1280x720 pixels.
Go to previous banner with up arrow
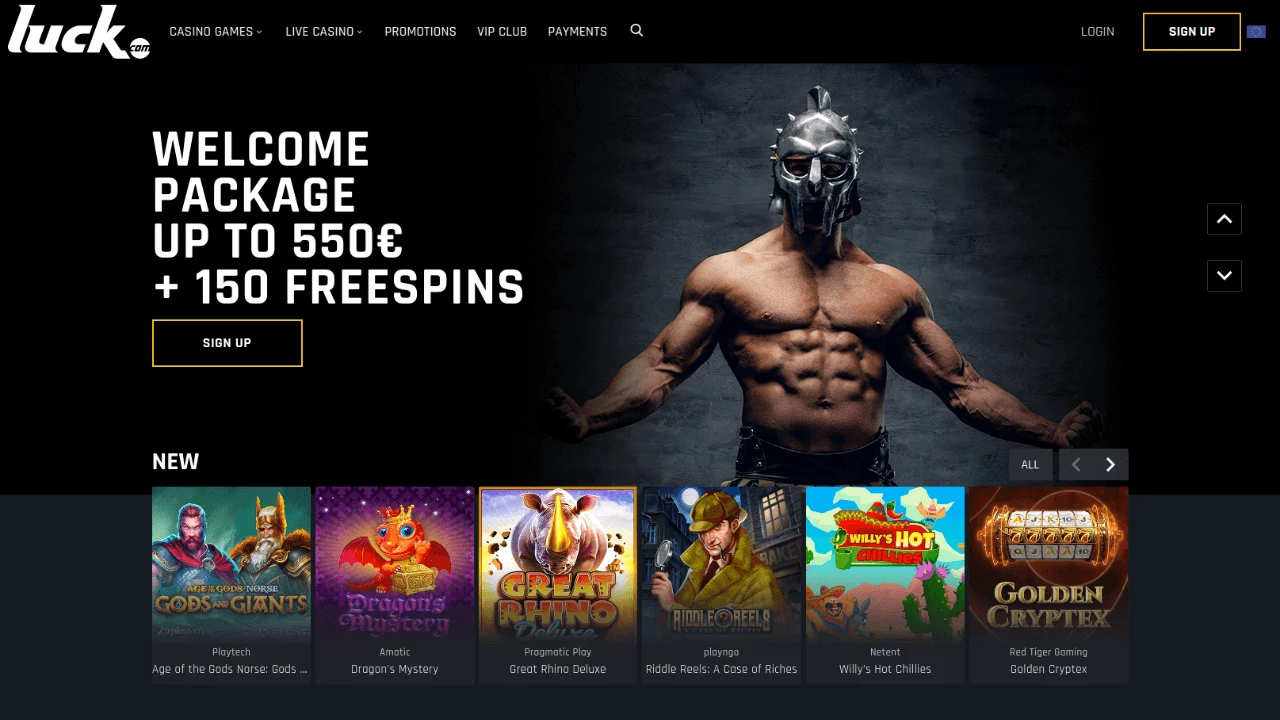click(1224, 219)
